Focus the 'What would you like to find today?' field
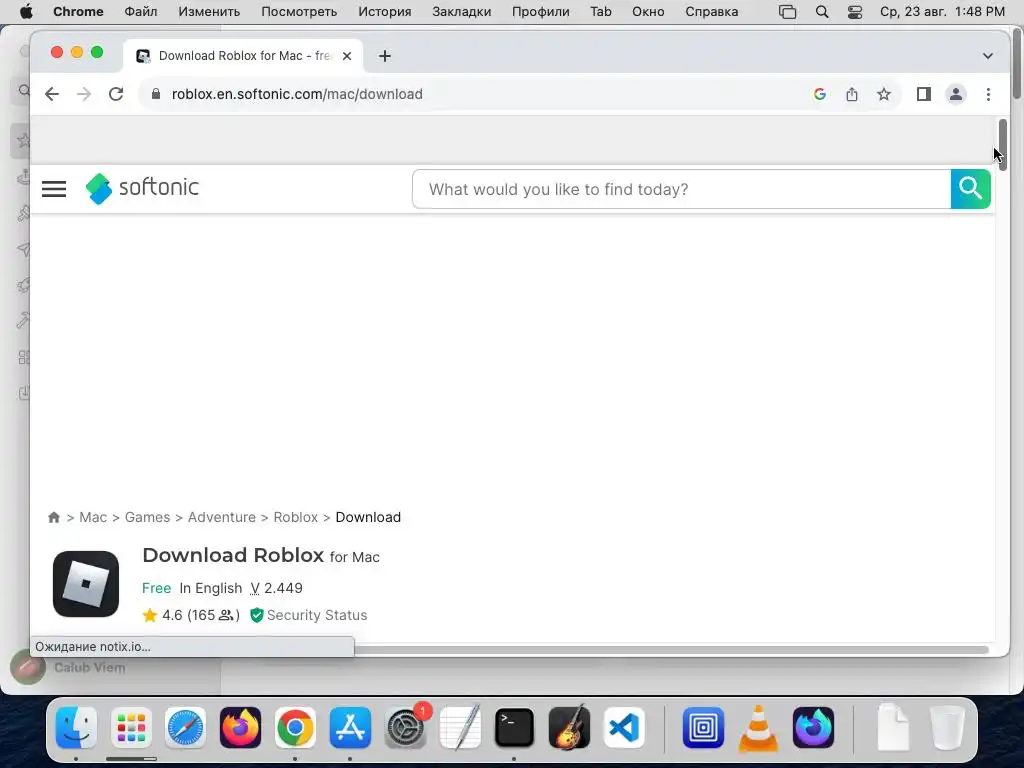The height and width of the screenshot is (768, 1024). point(681,189)
